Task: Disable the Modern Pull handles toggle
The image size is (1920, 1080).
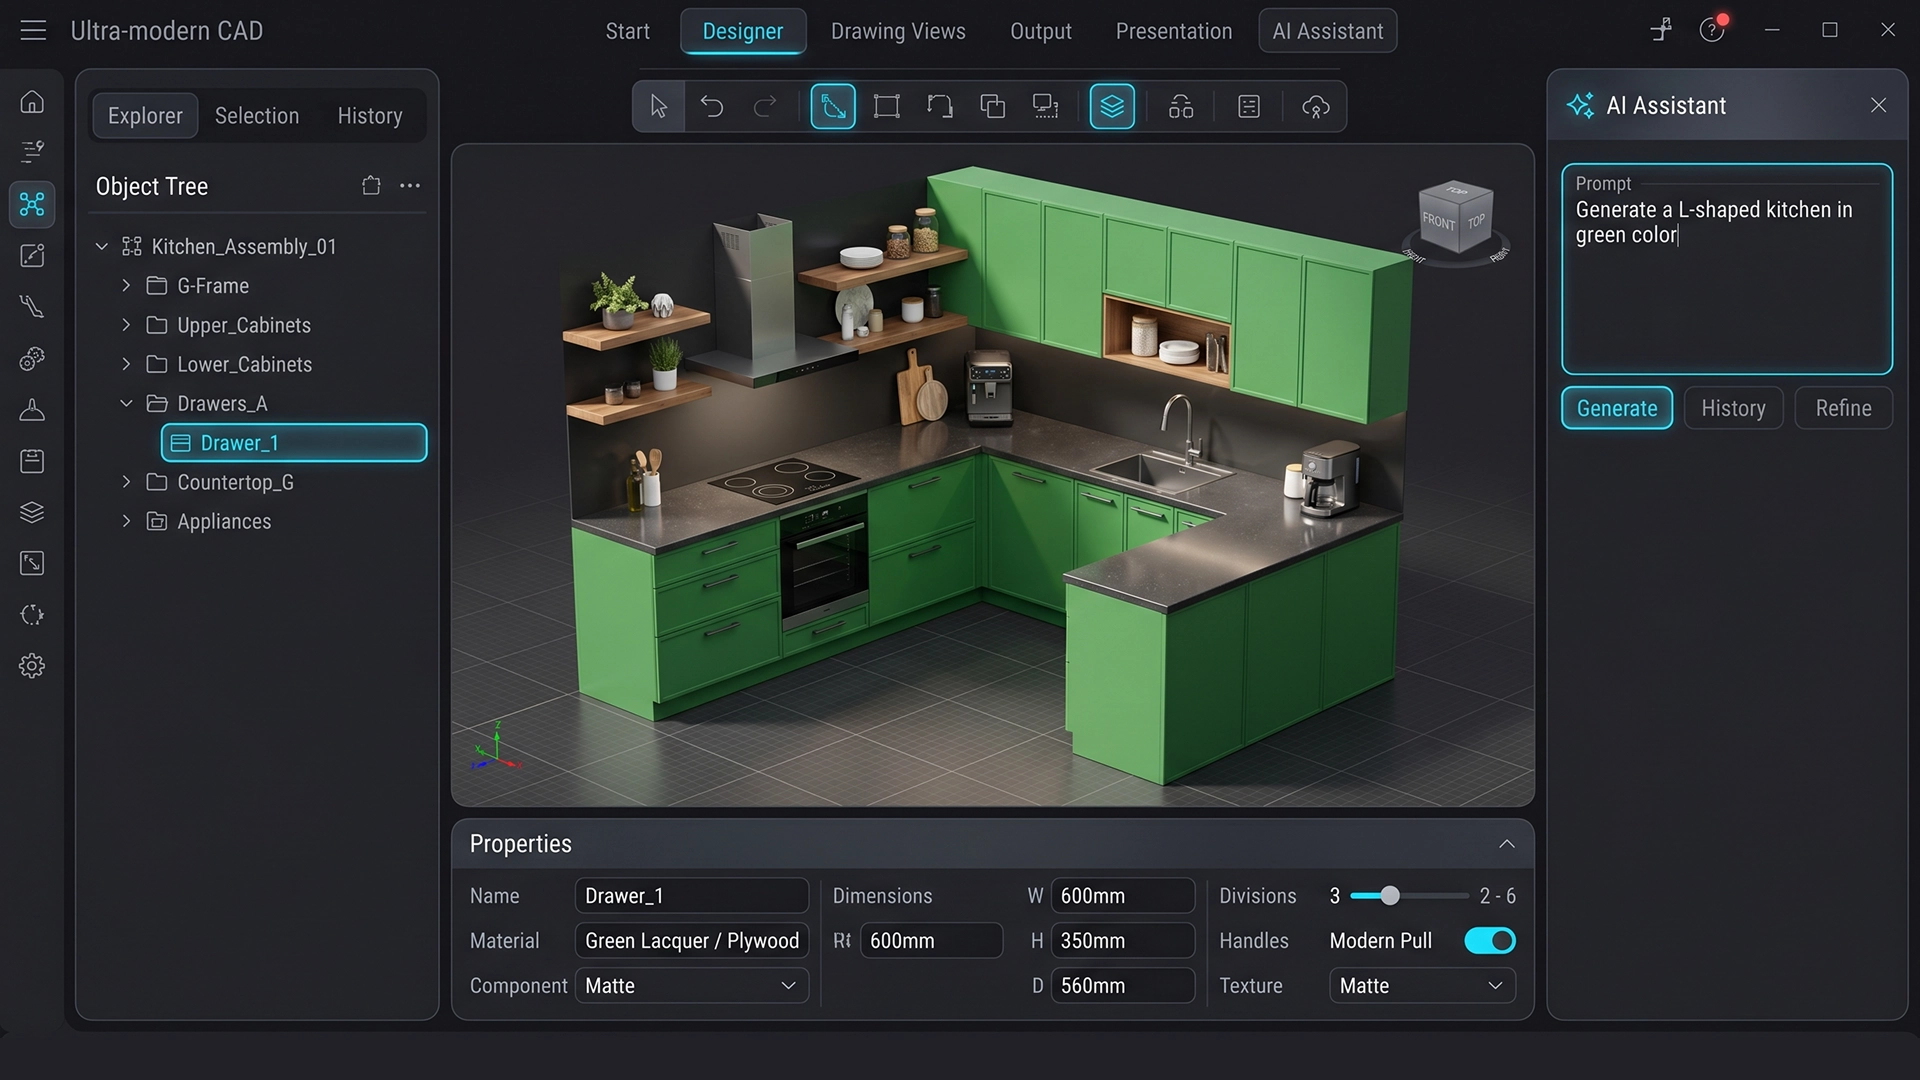Action: tap(1489, 940)
